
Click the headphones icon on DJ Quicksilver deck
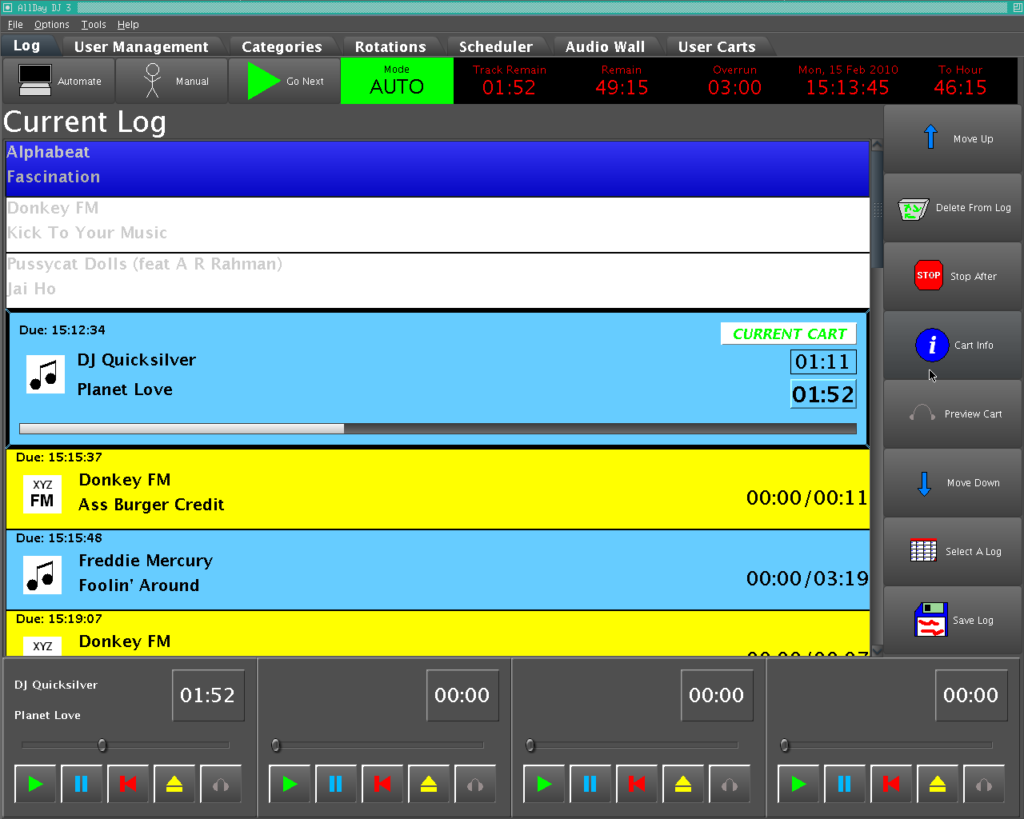(x=221, y=783)
